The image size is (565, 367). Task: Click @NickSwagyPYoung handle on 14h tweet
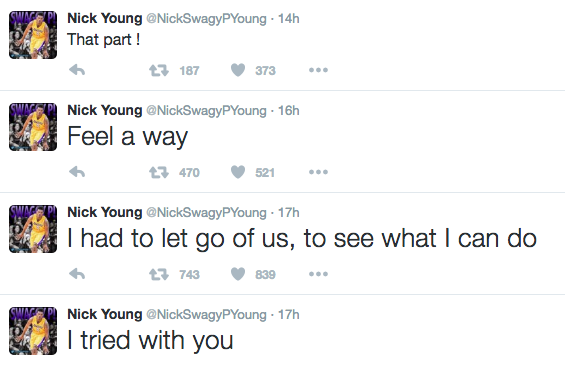[x=206, y=19]
